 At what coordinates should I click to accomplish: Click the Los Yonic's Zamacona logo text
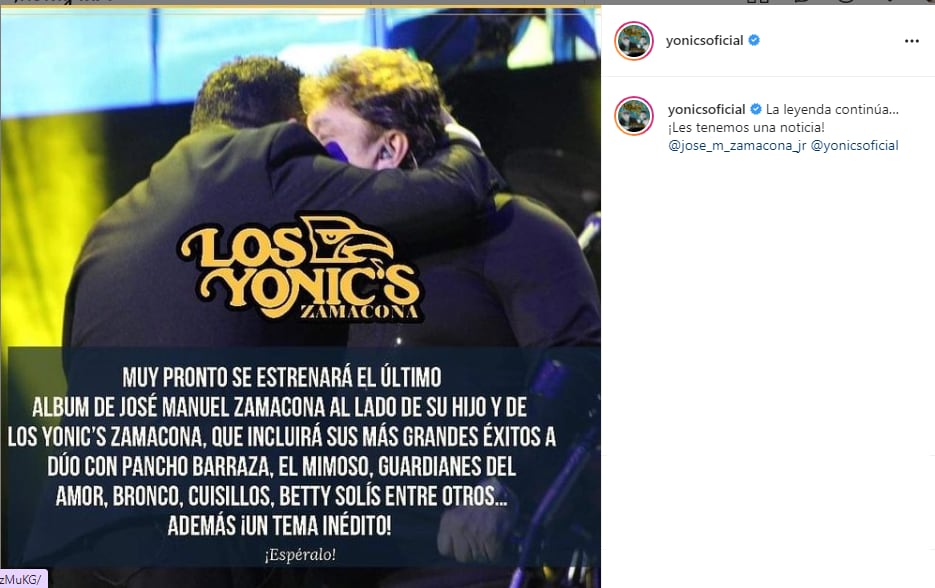click(x=300, y=268)
